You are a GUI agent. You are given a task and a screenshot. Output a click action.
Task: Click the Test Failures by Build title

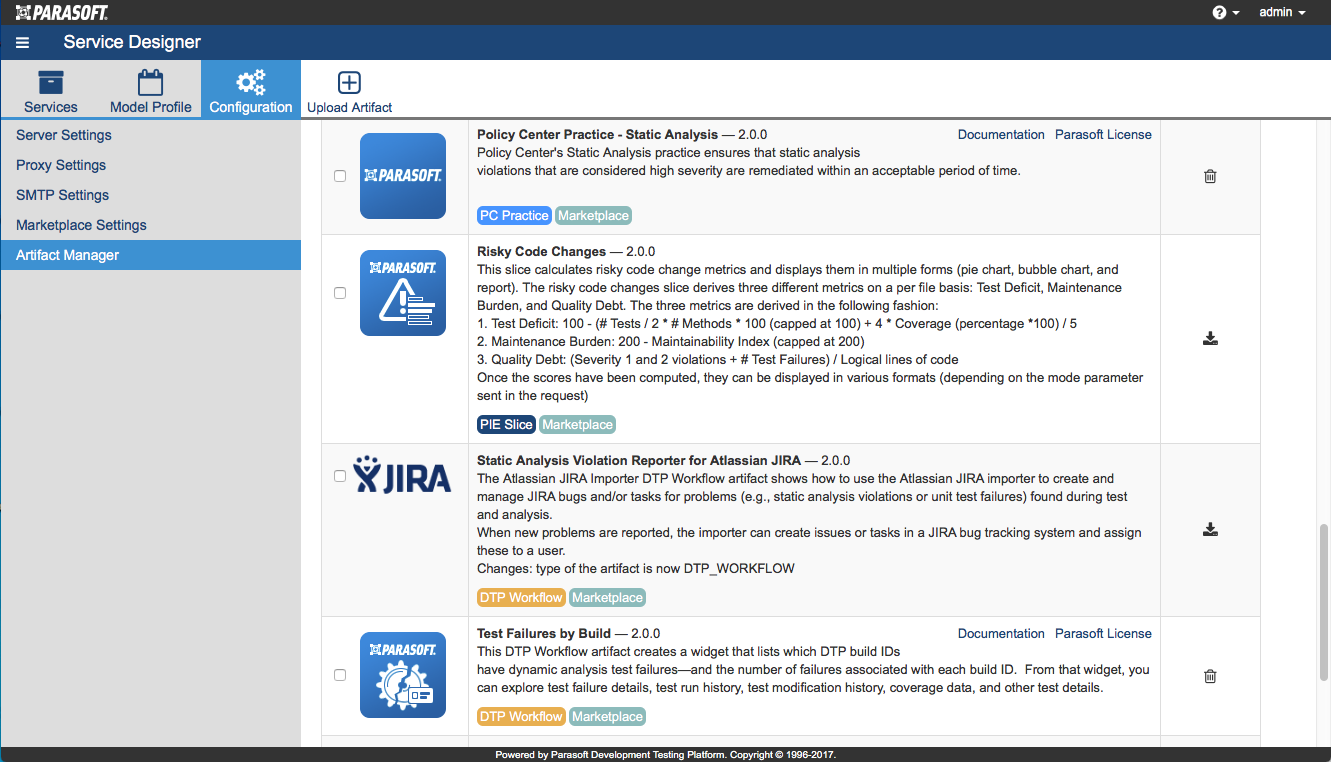[x=544, y=633]
